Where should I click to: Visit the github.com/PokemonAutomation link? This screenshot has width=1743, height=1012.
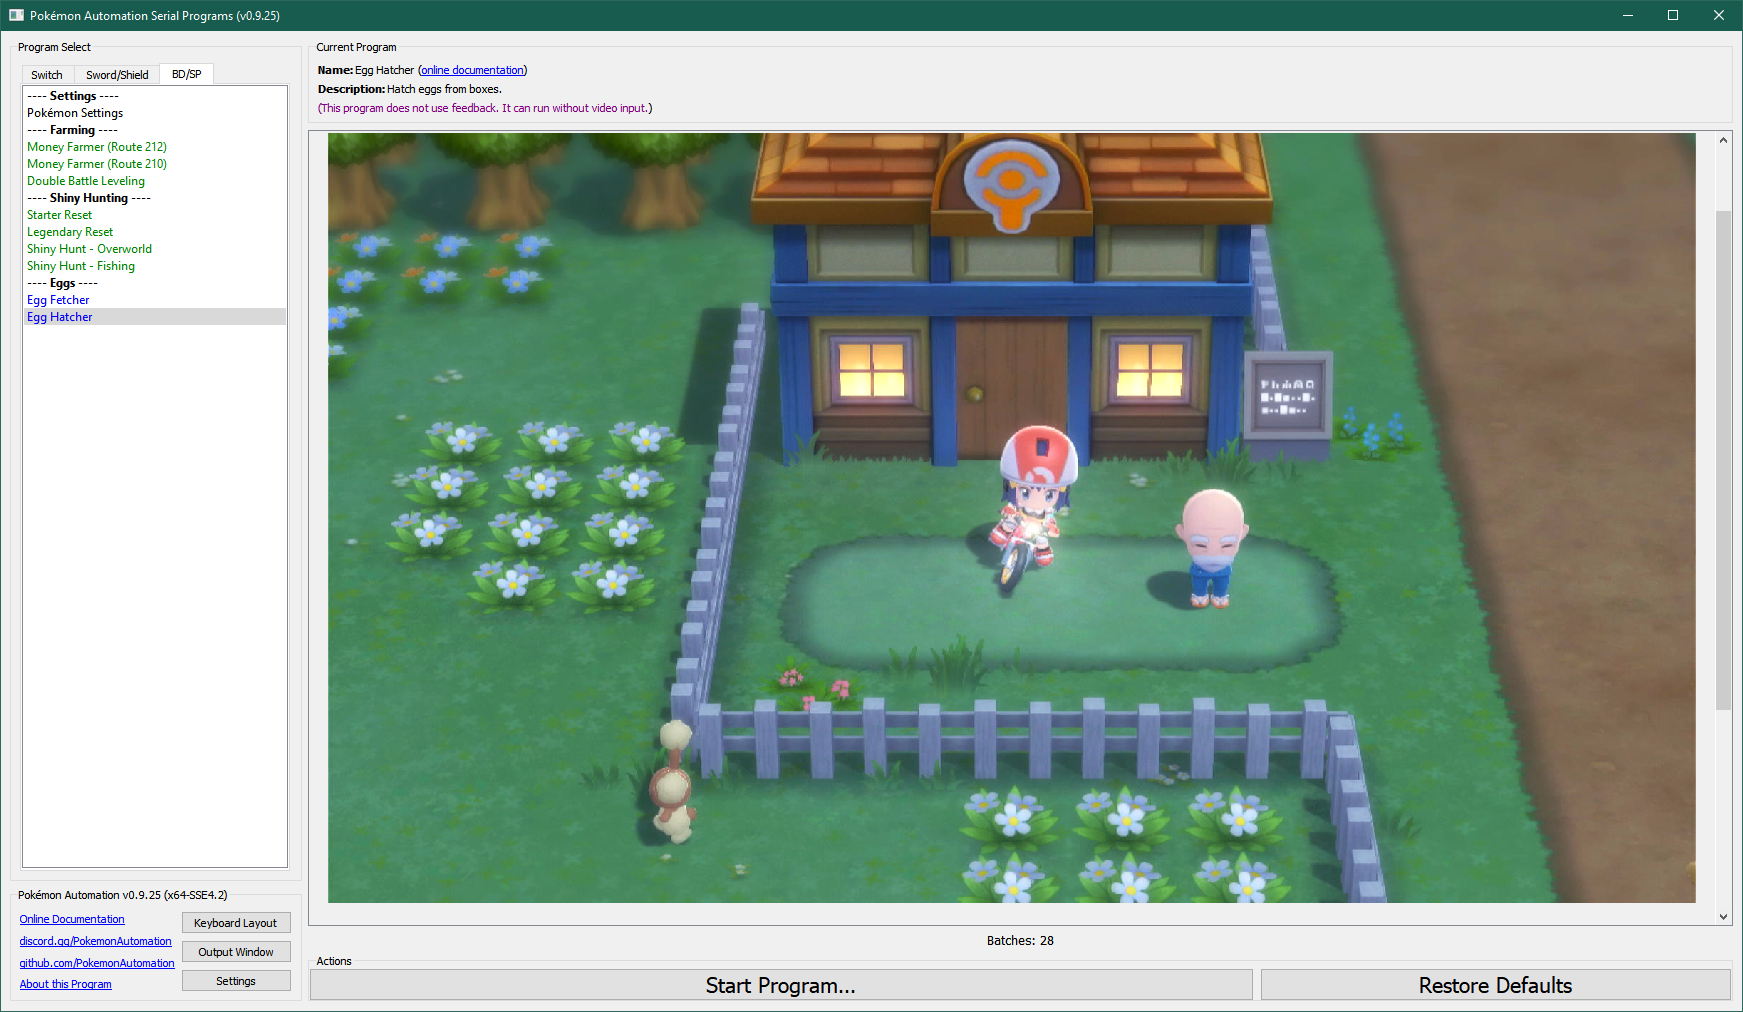tap(97, 963)
